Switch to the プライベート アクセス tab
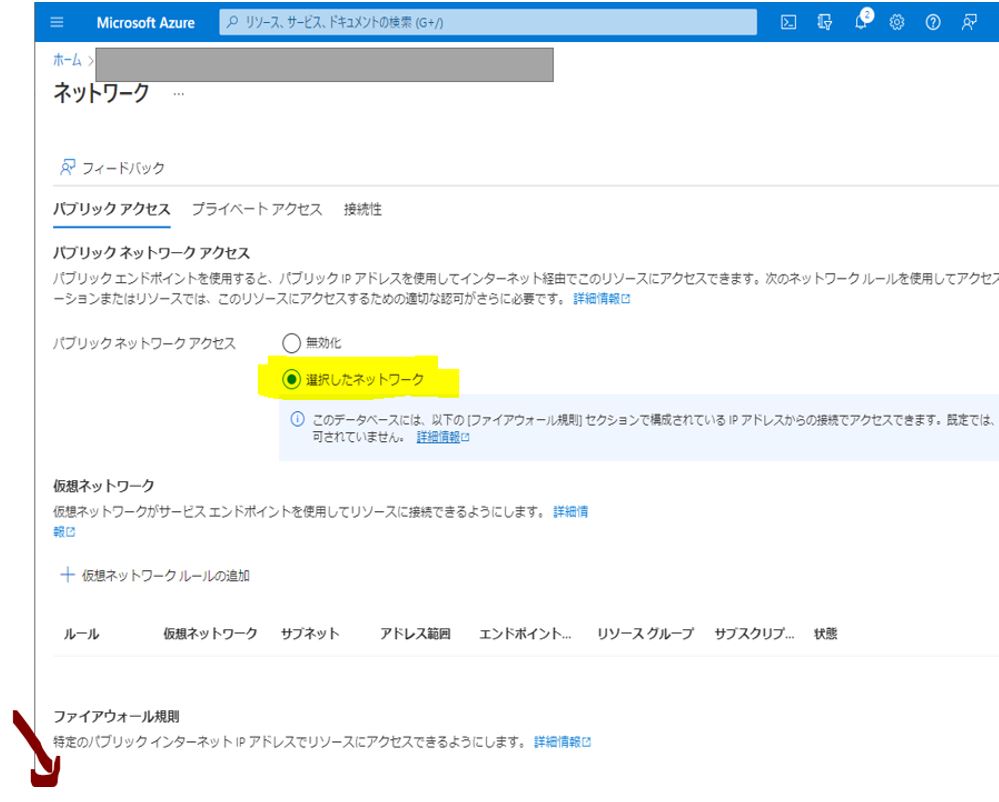The image size is (999, 802). (x=257, y=209)
